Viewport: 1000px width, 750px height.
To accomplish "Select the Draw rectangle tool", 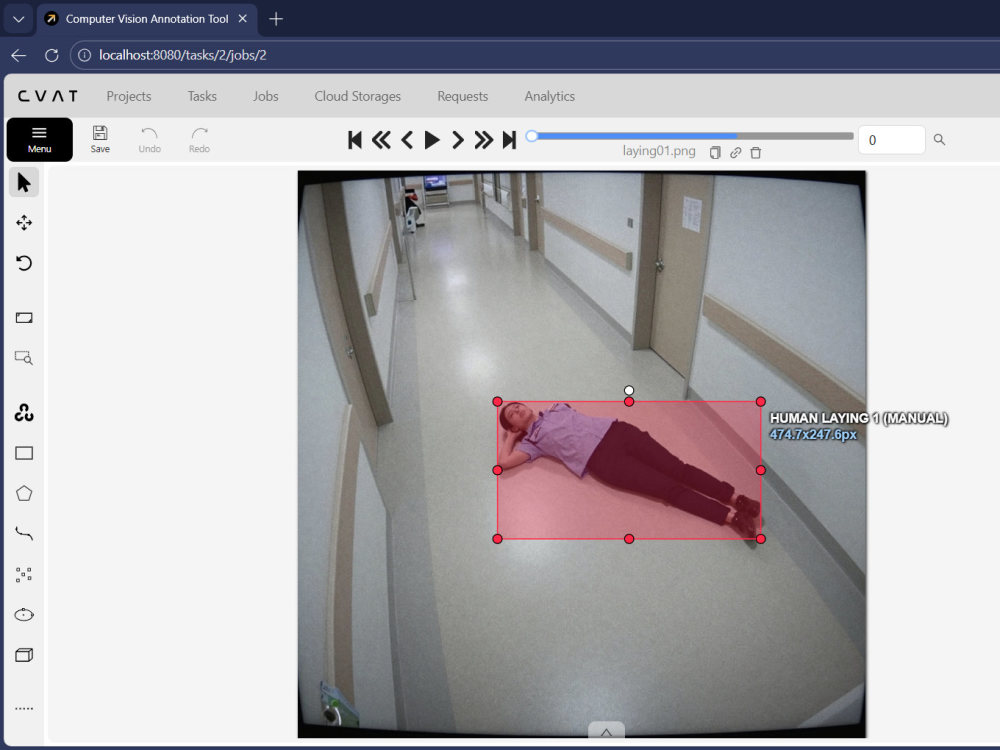I will click(x=24, y=453).
